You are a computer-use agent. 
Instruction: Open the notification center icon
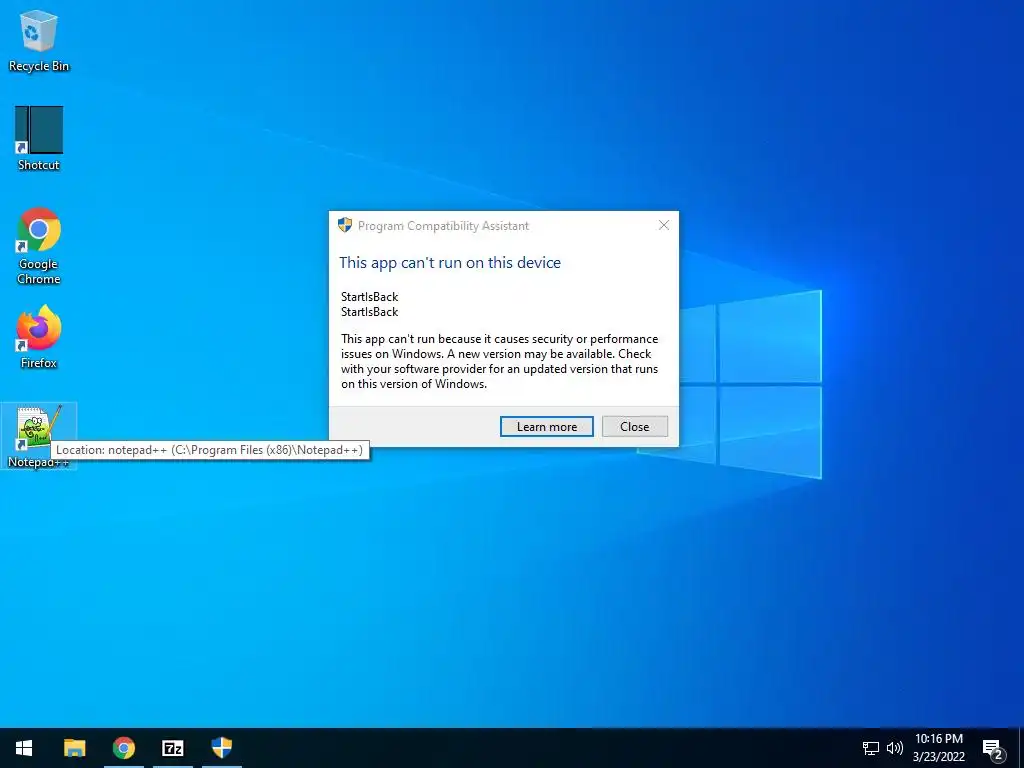[993, 748]
